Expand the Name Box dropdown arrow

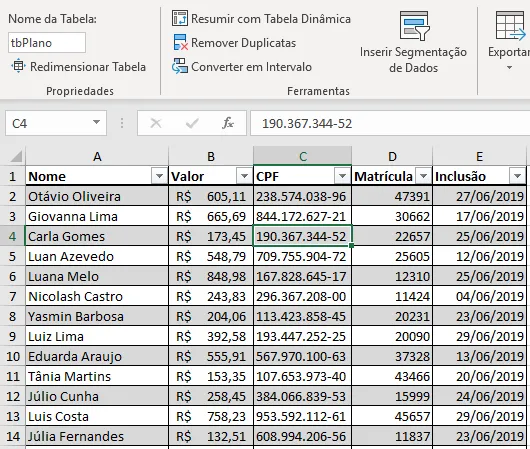click(96, 122)
